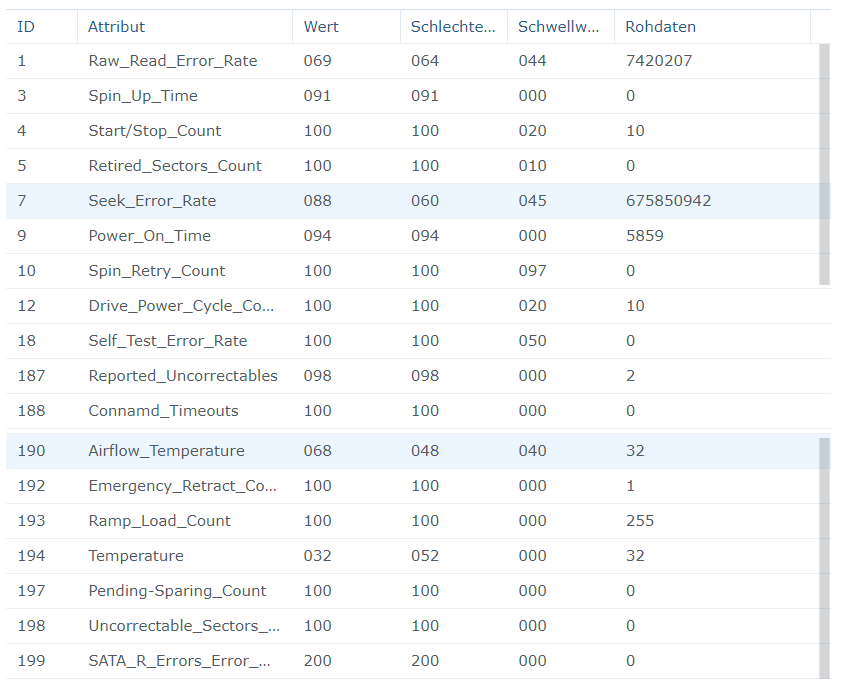Select the Airflow_Temperature attribute
The height and width of the screenshot is (687, 845).
tap(166, 451)
